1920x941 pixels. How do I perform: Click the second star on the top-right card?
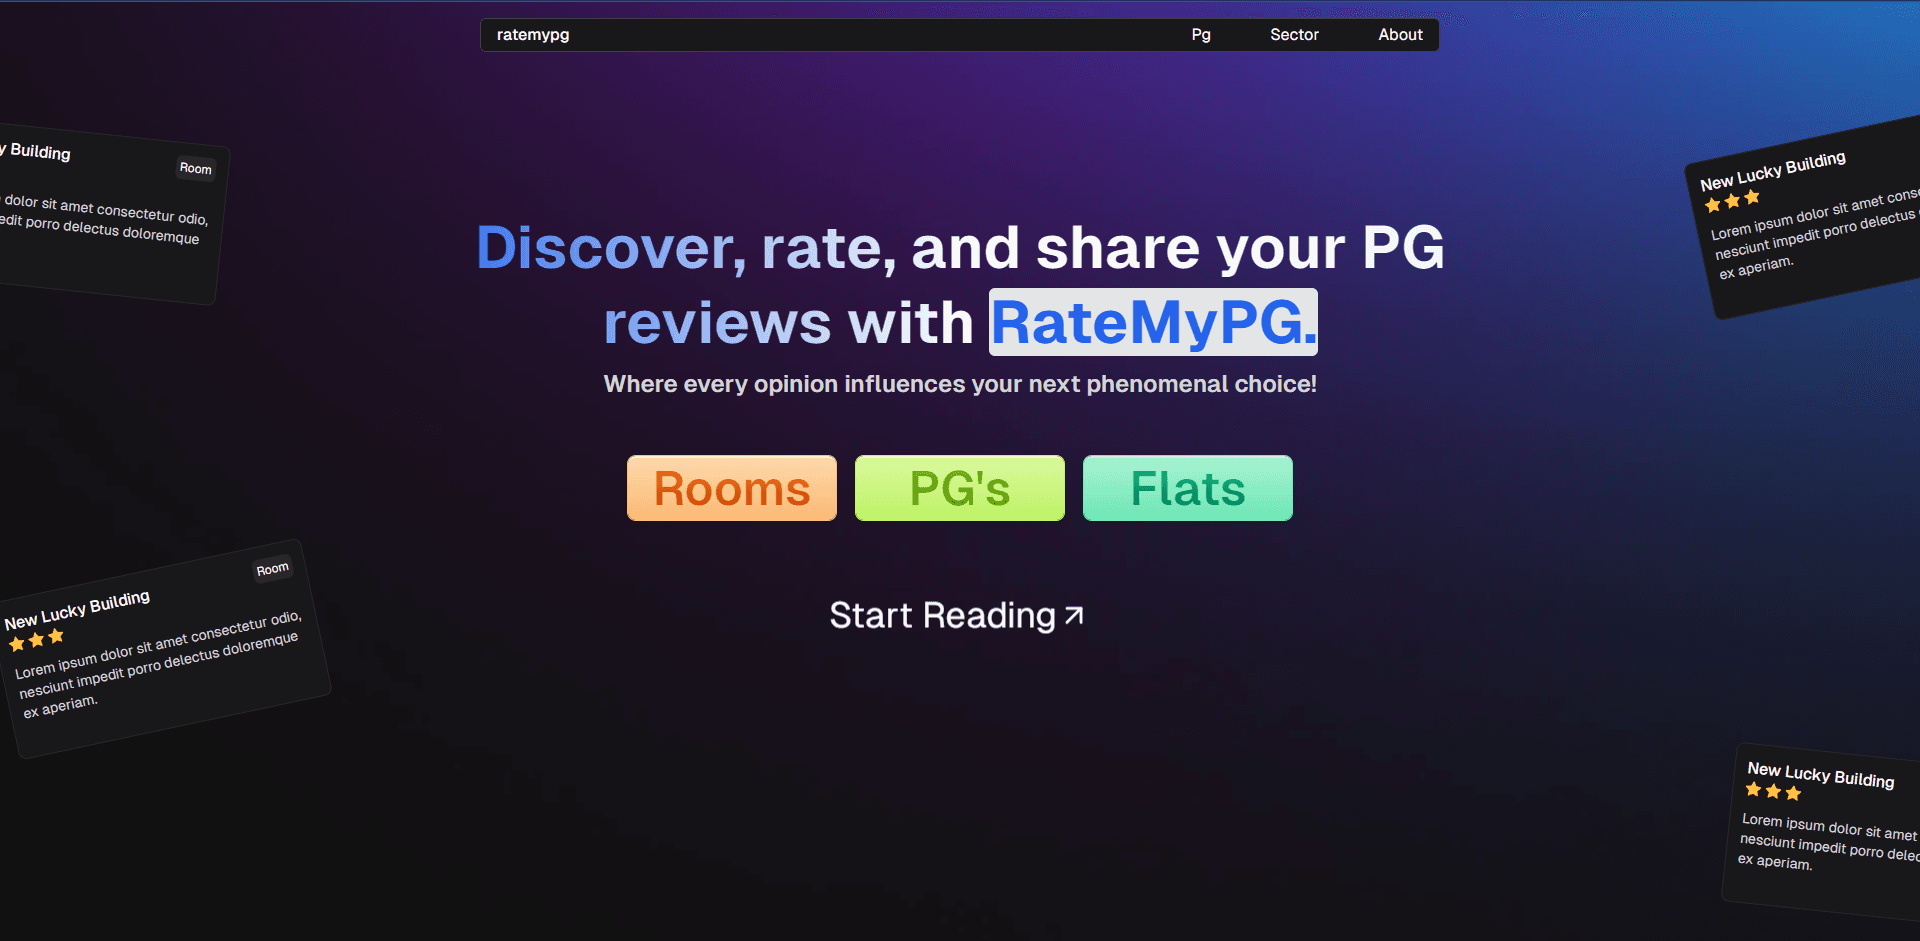click(x=1731, y=199)
